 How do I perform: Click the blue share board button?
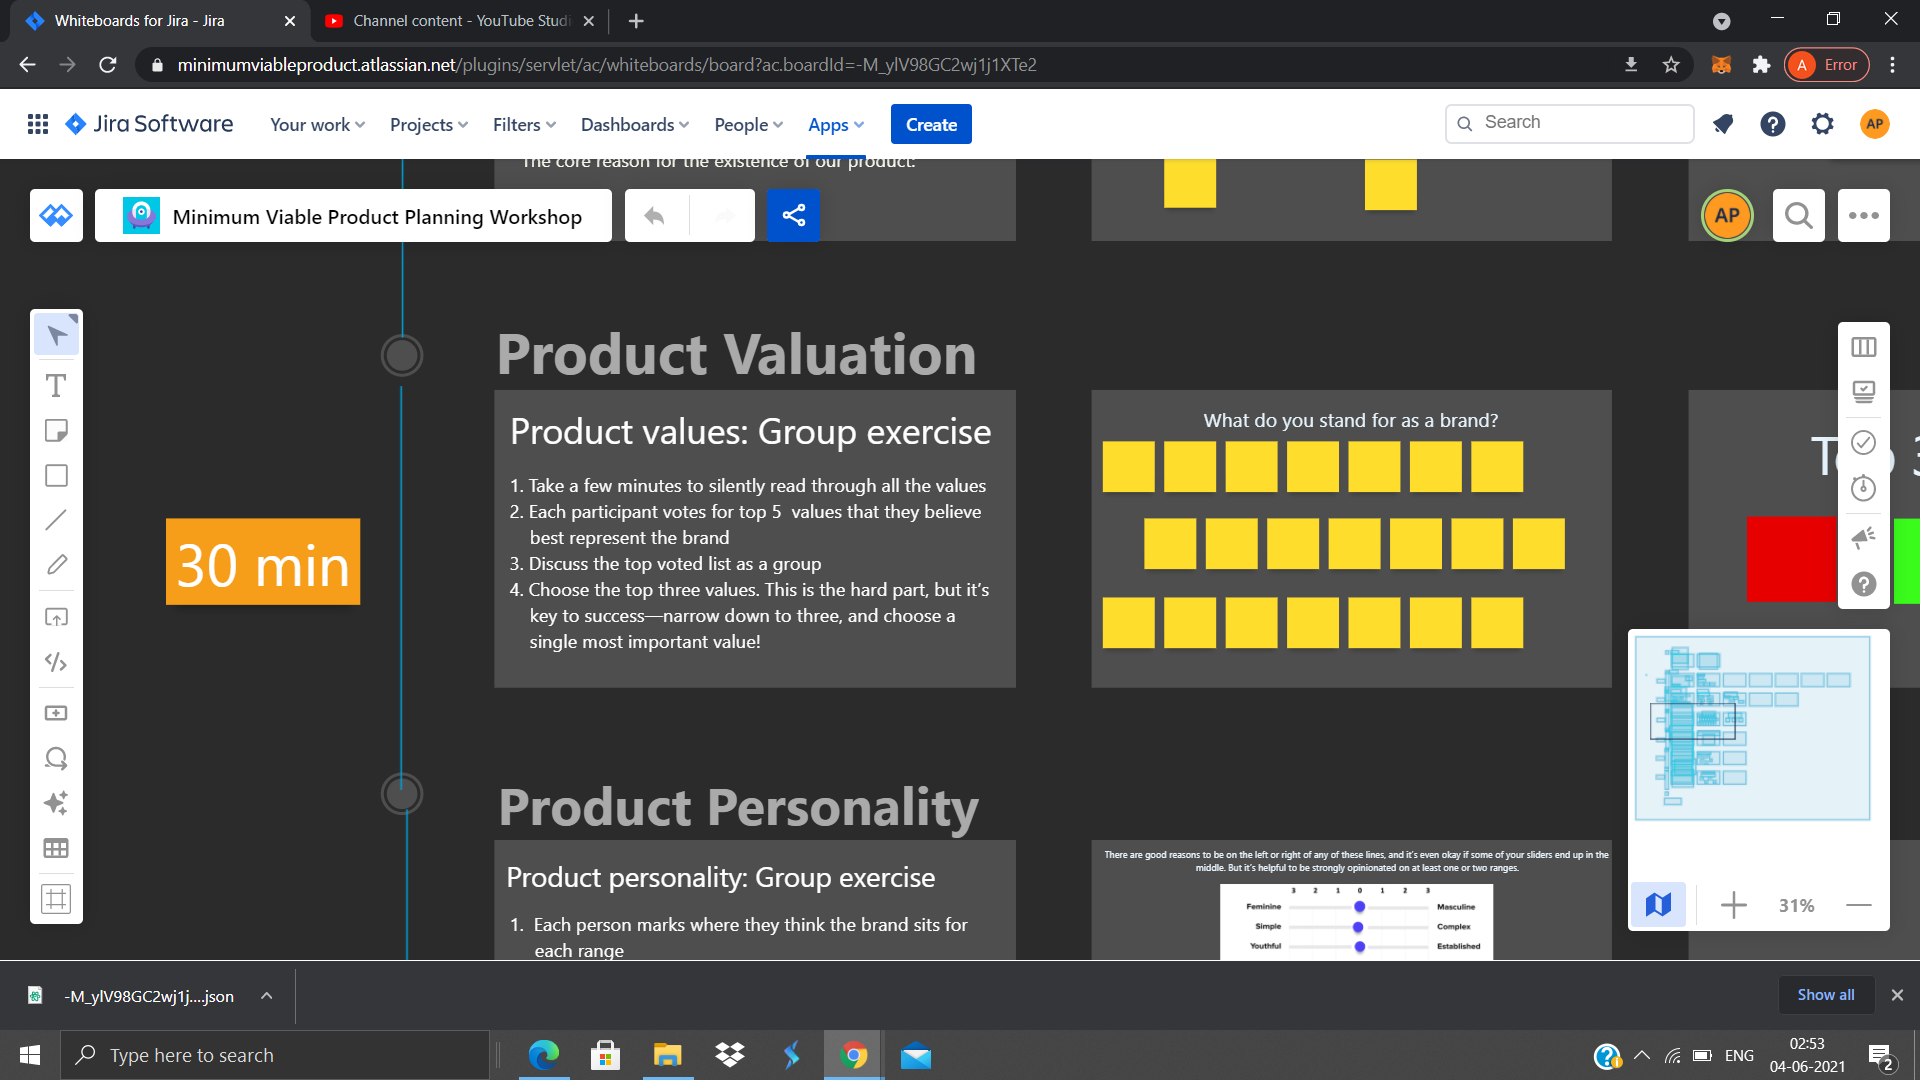tap(793, 215)
